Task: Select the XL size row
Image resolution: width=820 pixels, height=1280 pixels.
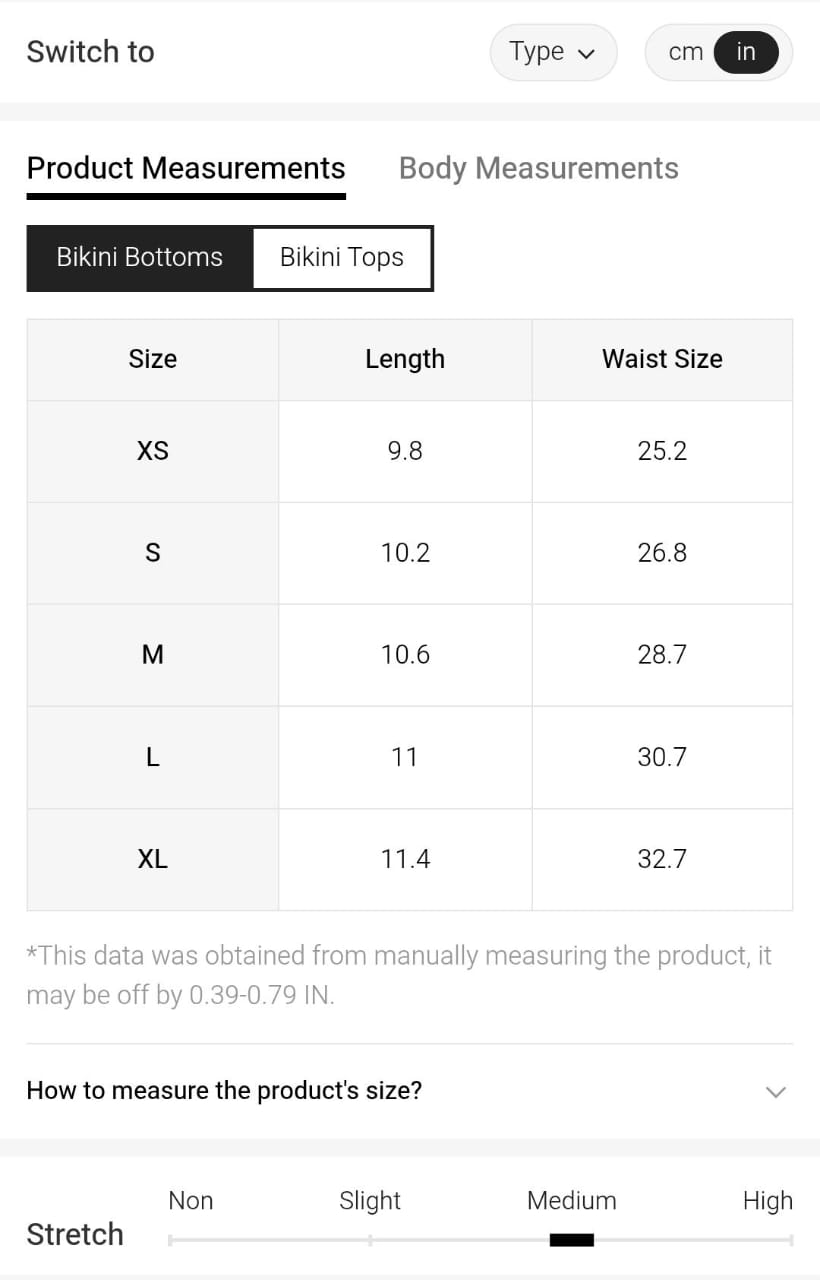Action: click(x=152, y=859)
